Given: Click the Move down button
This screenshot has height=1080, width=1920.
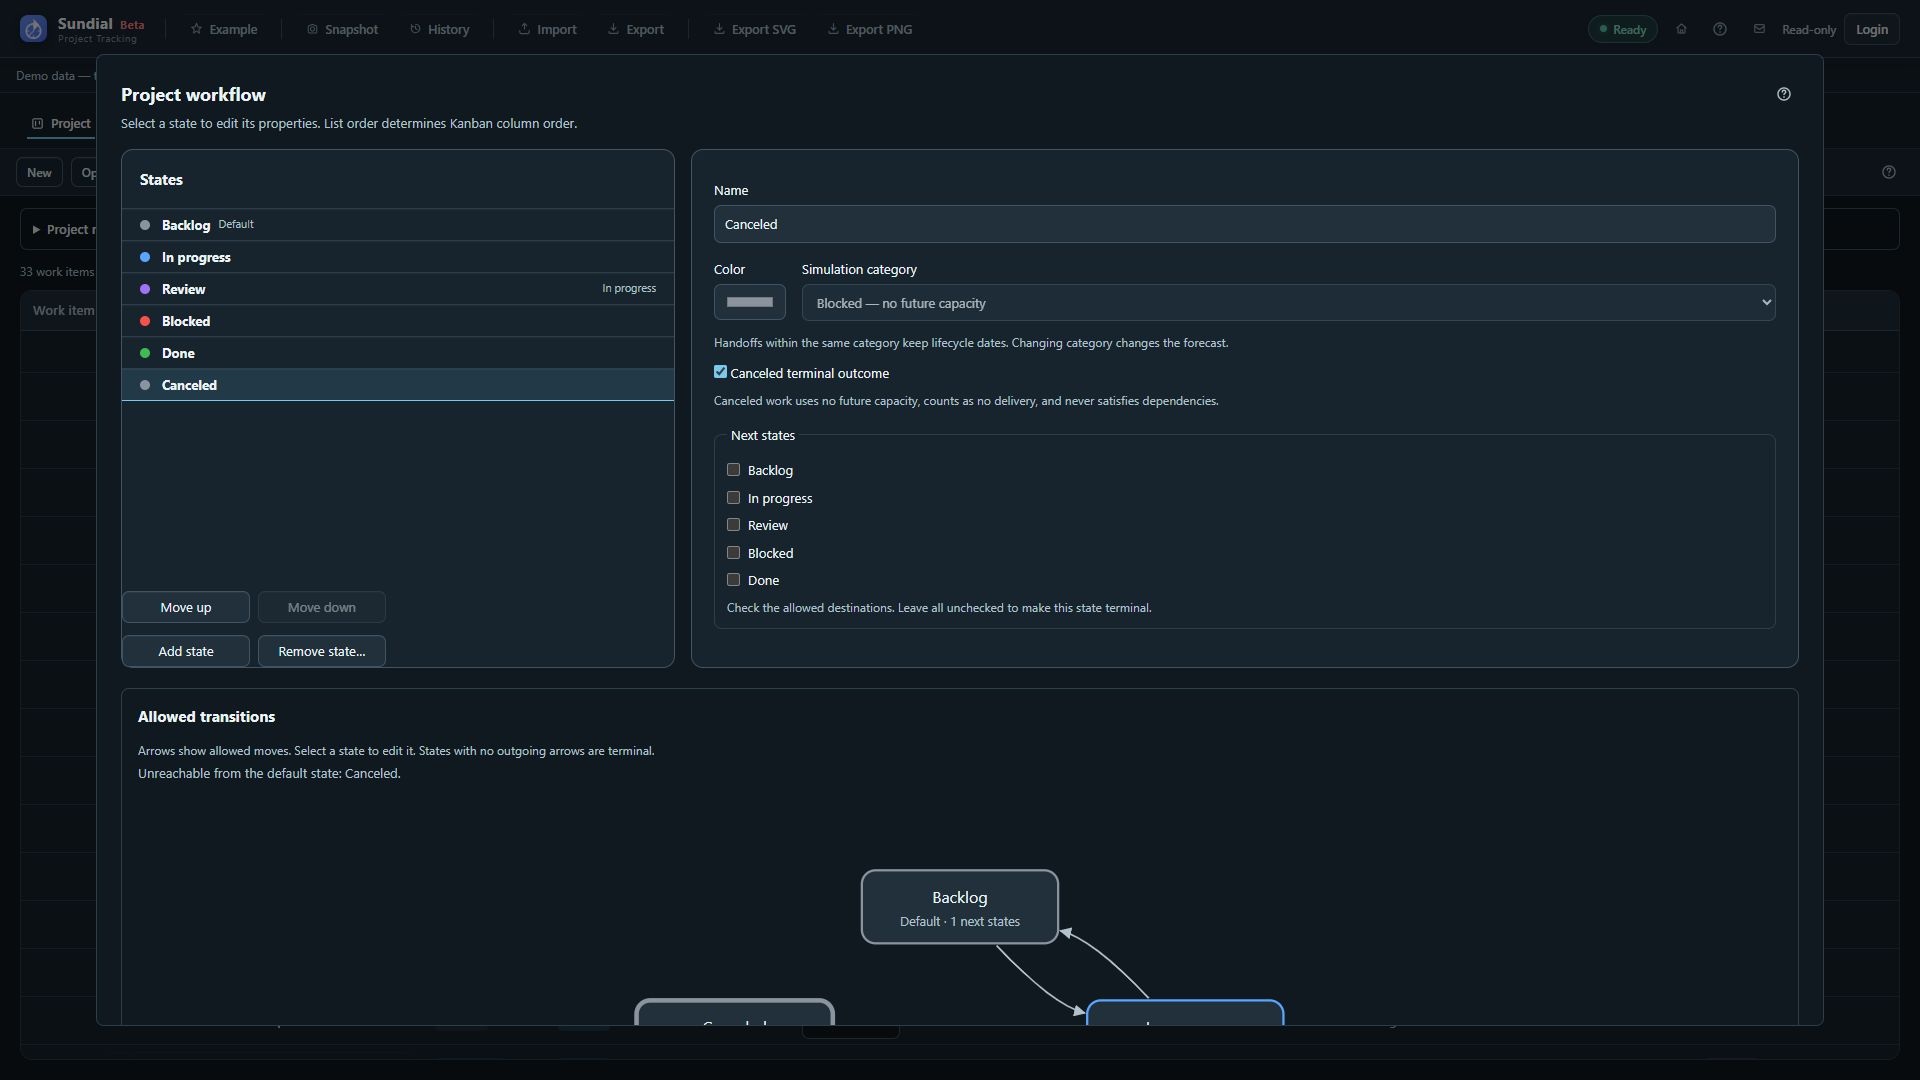Looking at the screenshot, I should [x=321, y=607].
